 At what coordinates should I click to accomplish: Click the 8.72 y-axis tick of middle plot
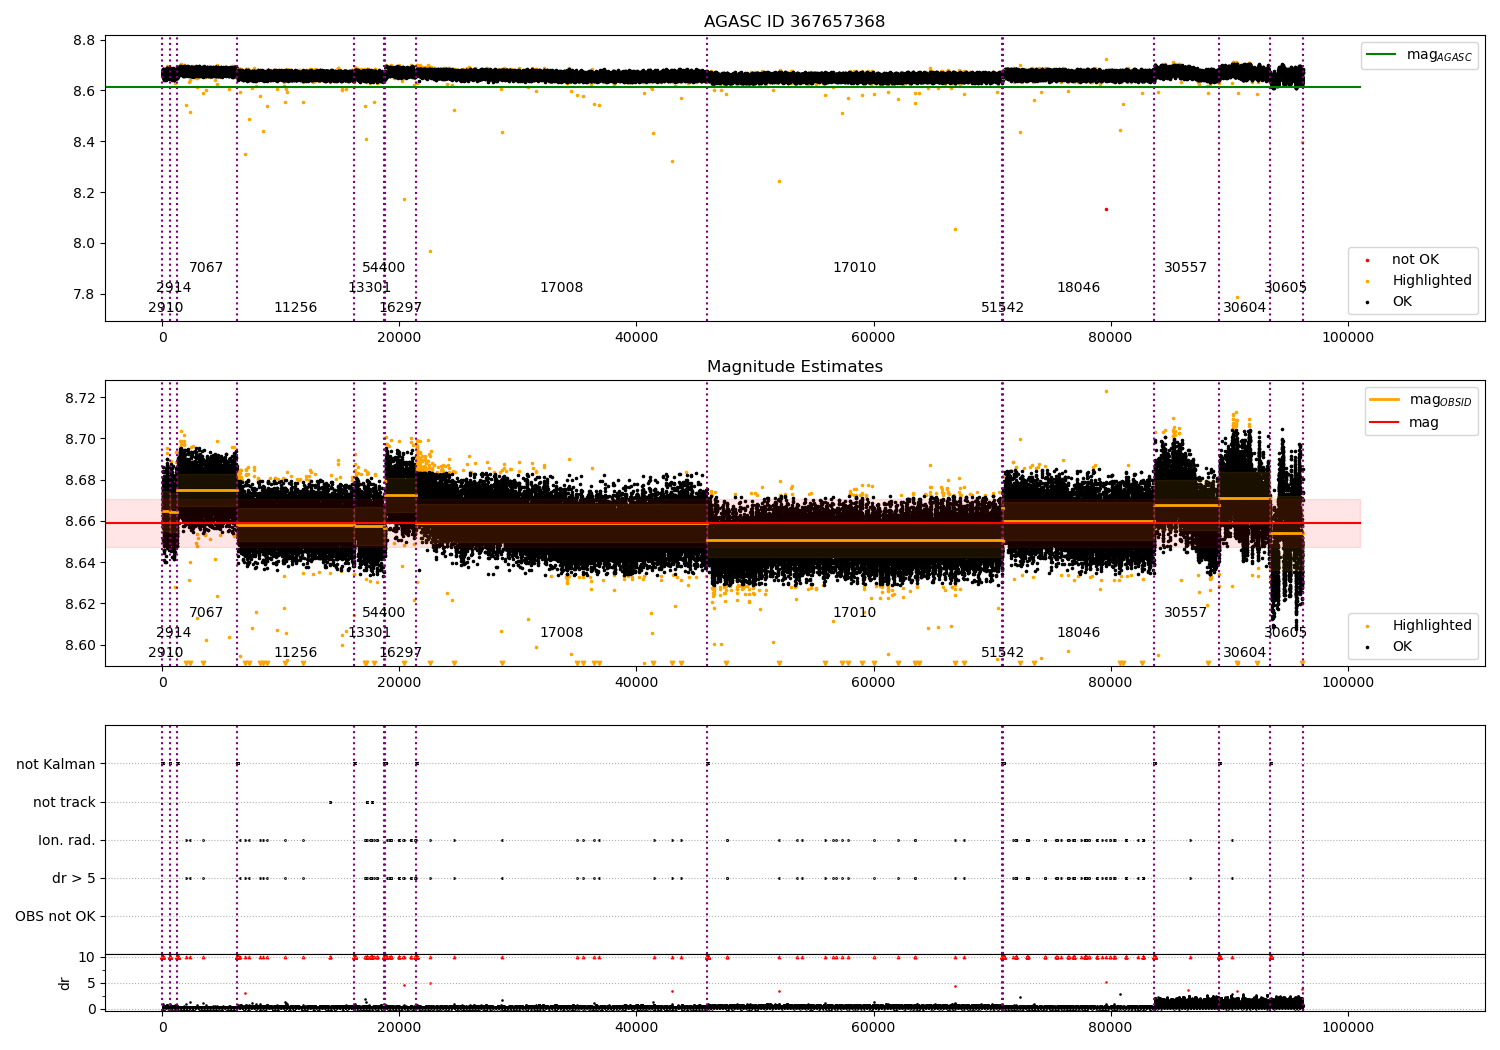click(x=81, y=398)
